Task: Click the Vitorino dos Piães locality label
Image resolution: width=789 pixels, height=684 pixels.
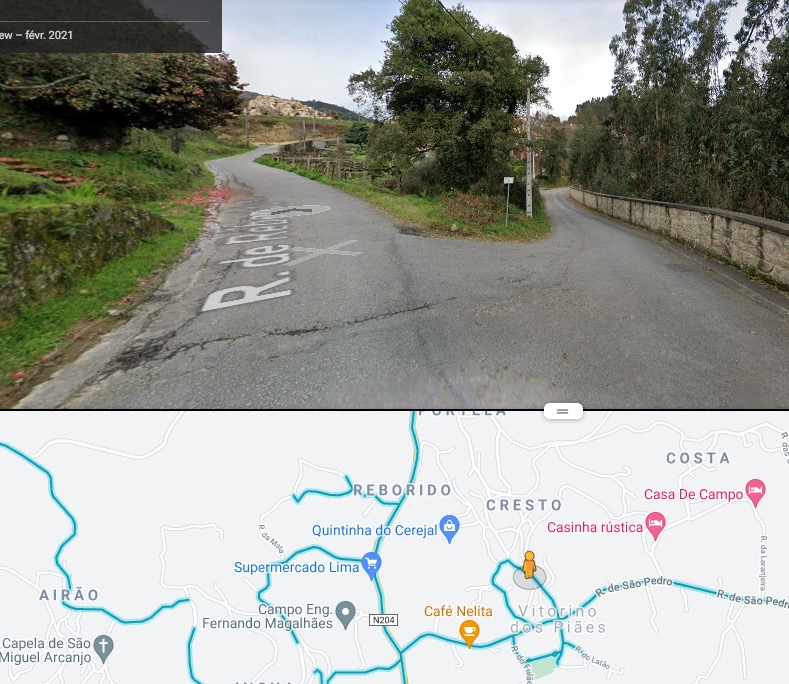Action: point(558,619)
